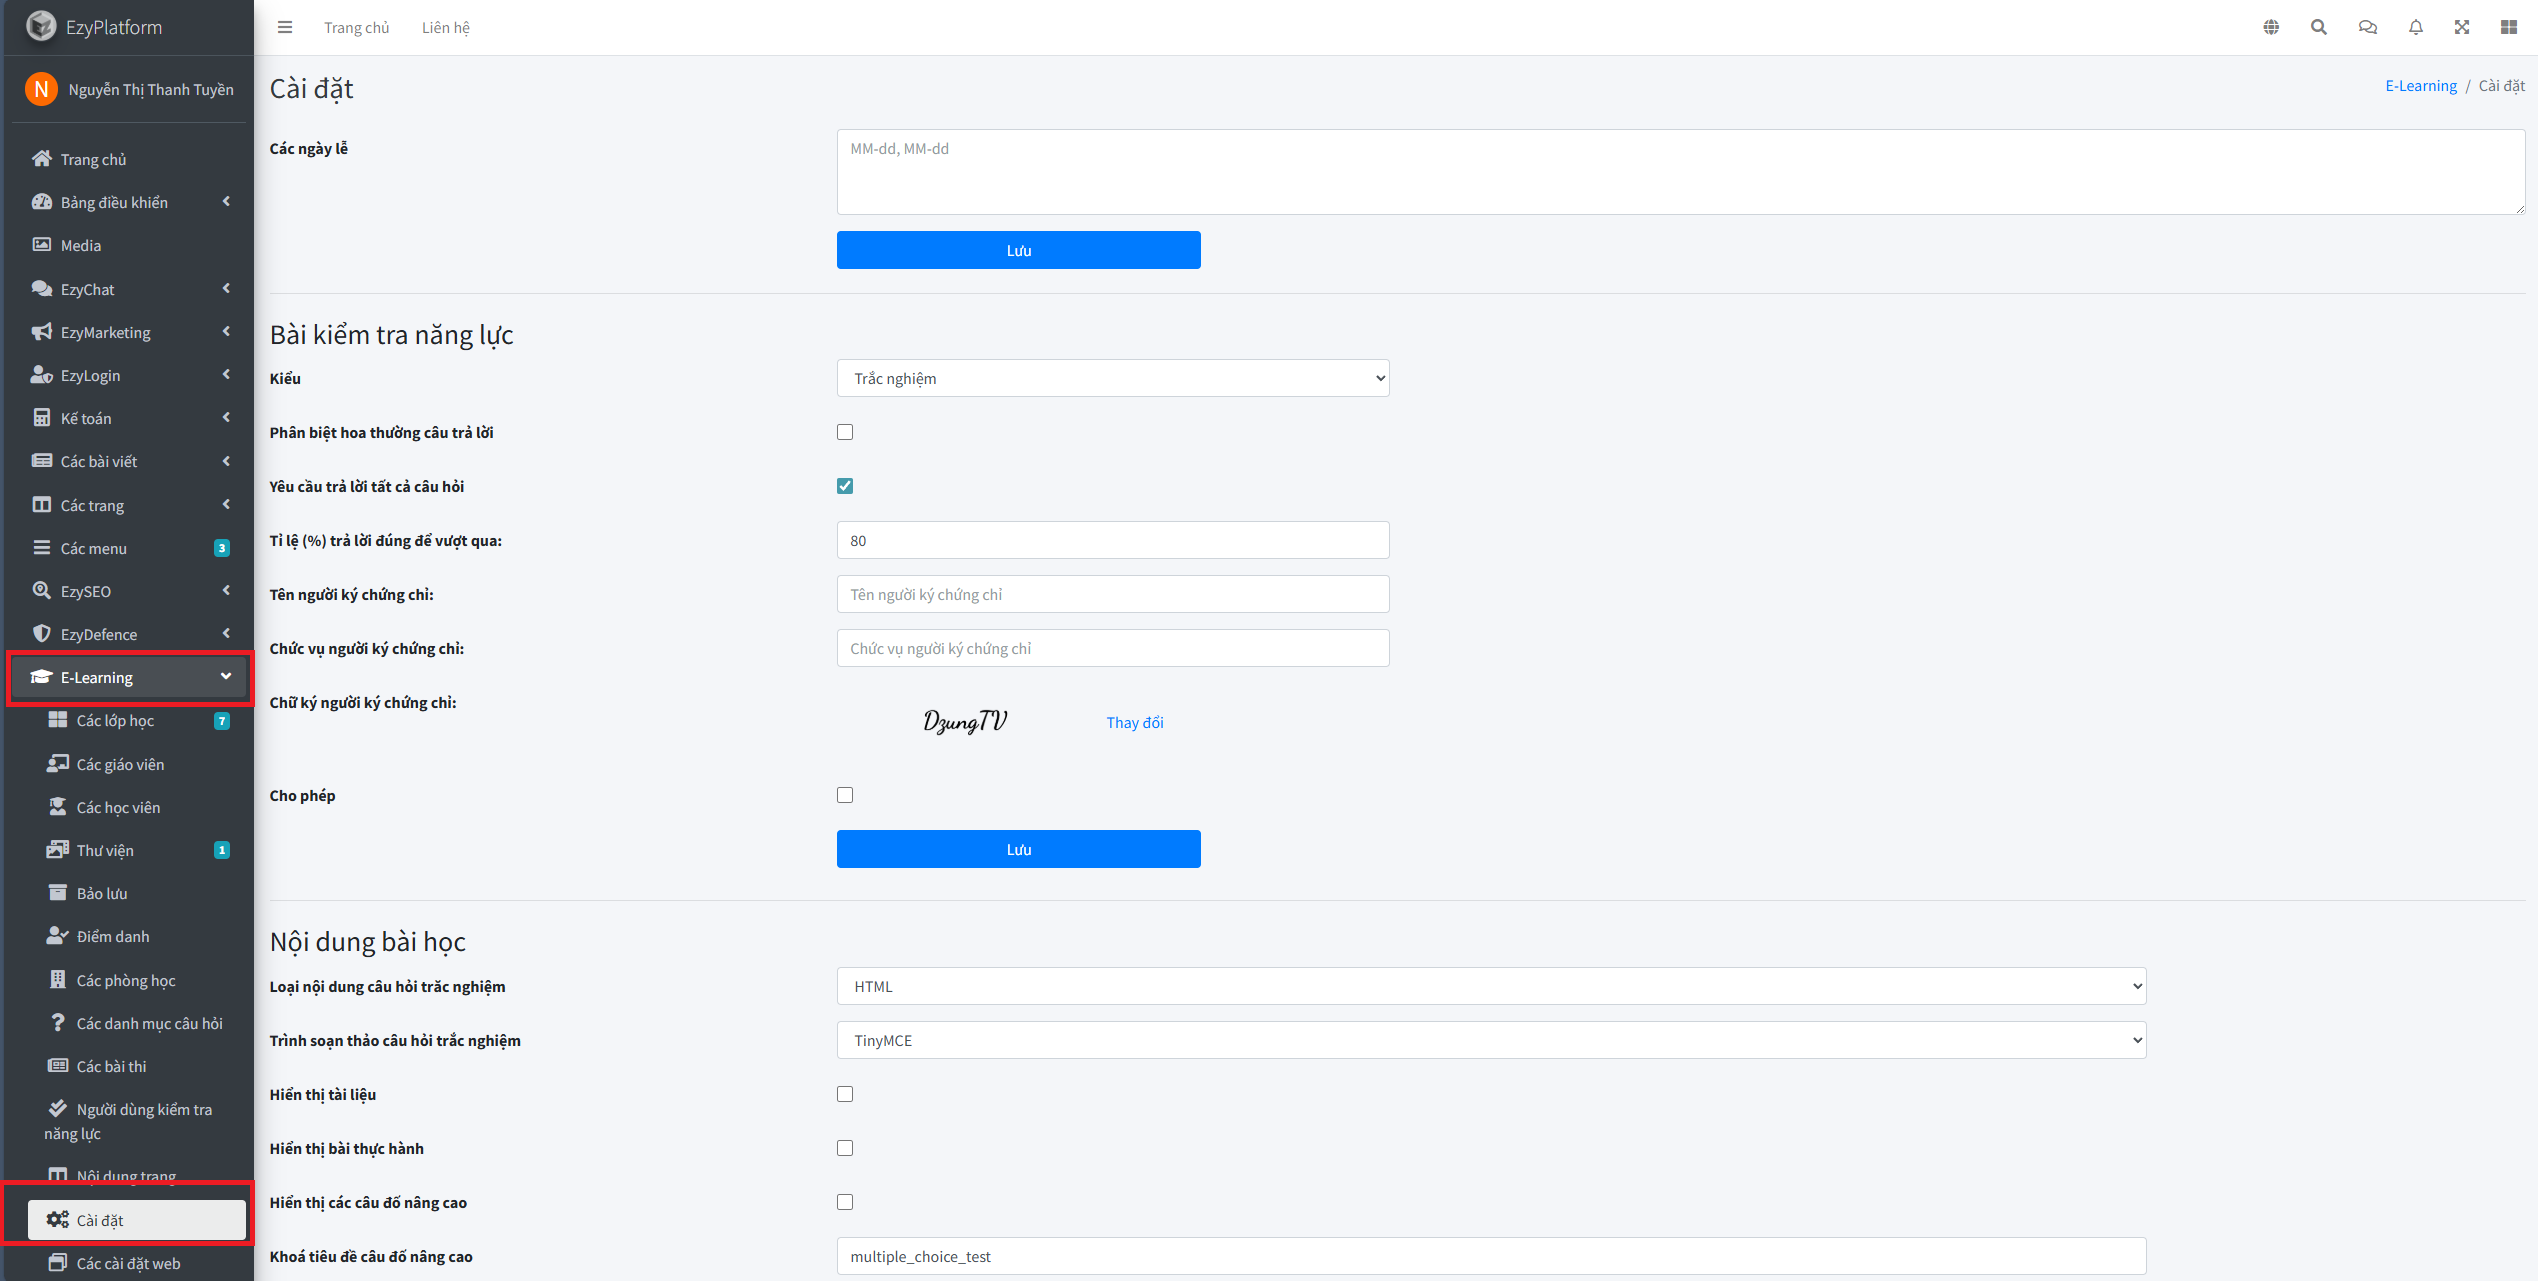The image size is (2538, 1281).
Task: Click the 'Tên người ký chứng chỉ' input field
Action: (x=1112, y=594)
